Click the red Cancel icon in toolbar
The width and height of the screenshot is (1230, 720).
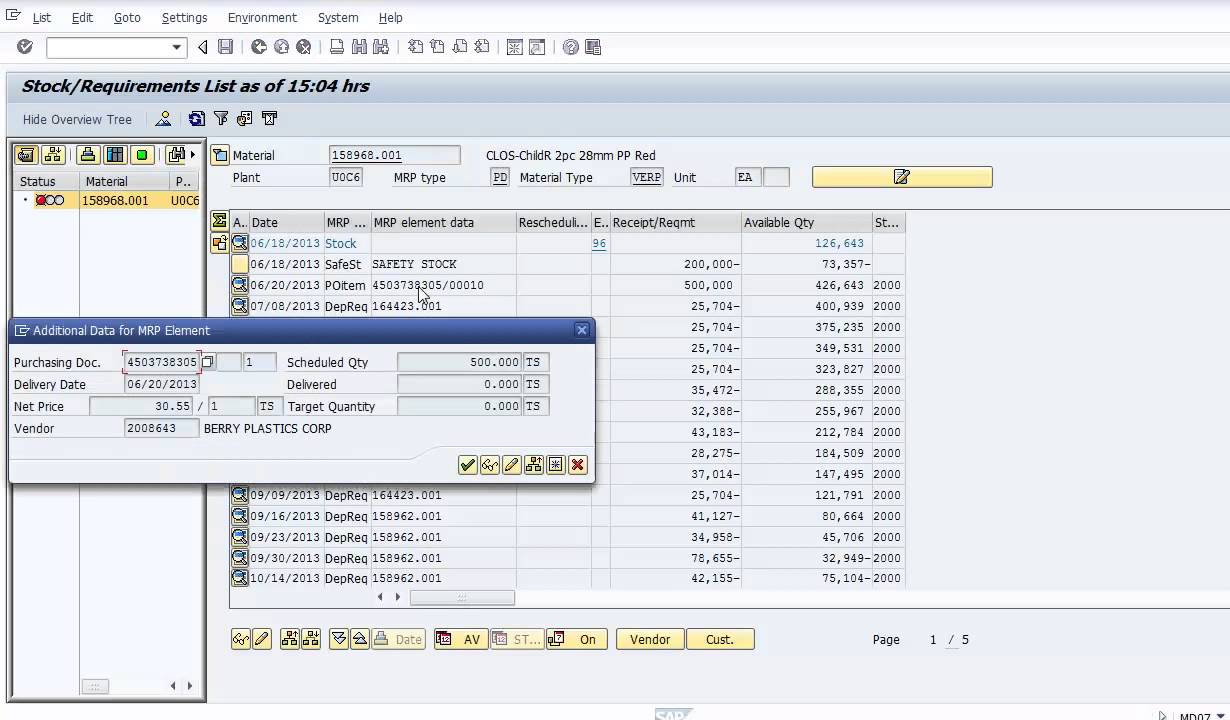[x=303, y=47]
